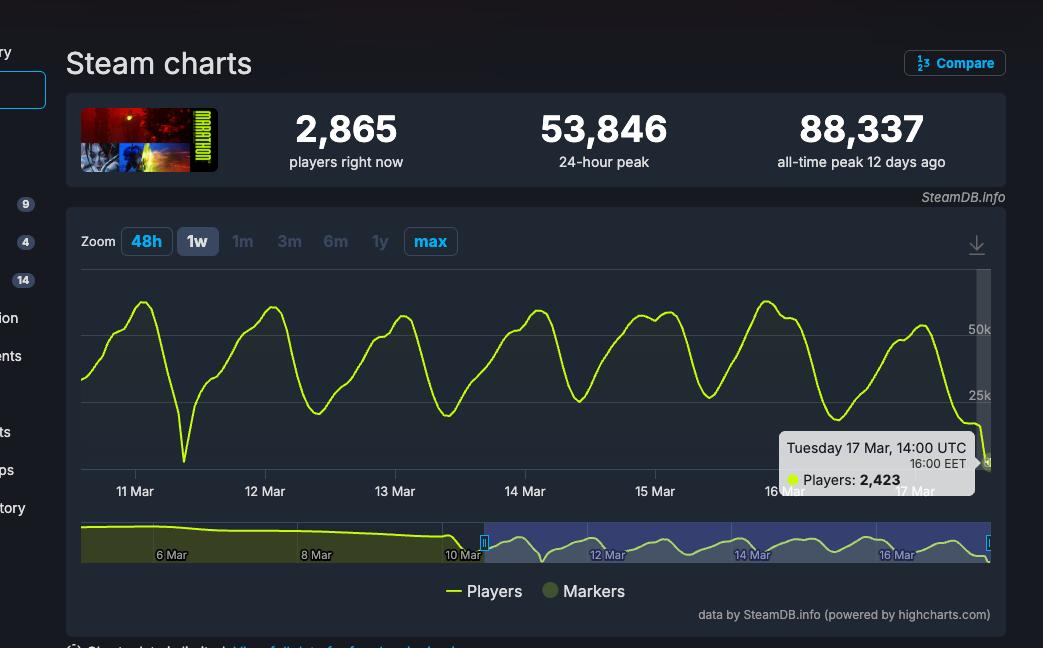Click the sidebar badge showing 14

pyautogui.click(x=23, y=280)
